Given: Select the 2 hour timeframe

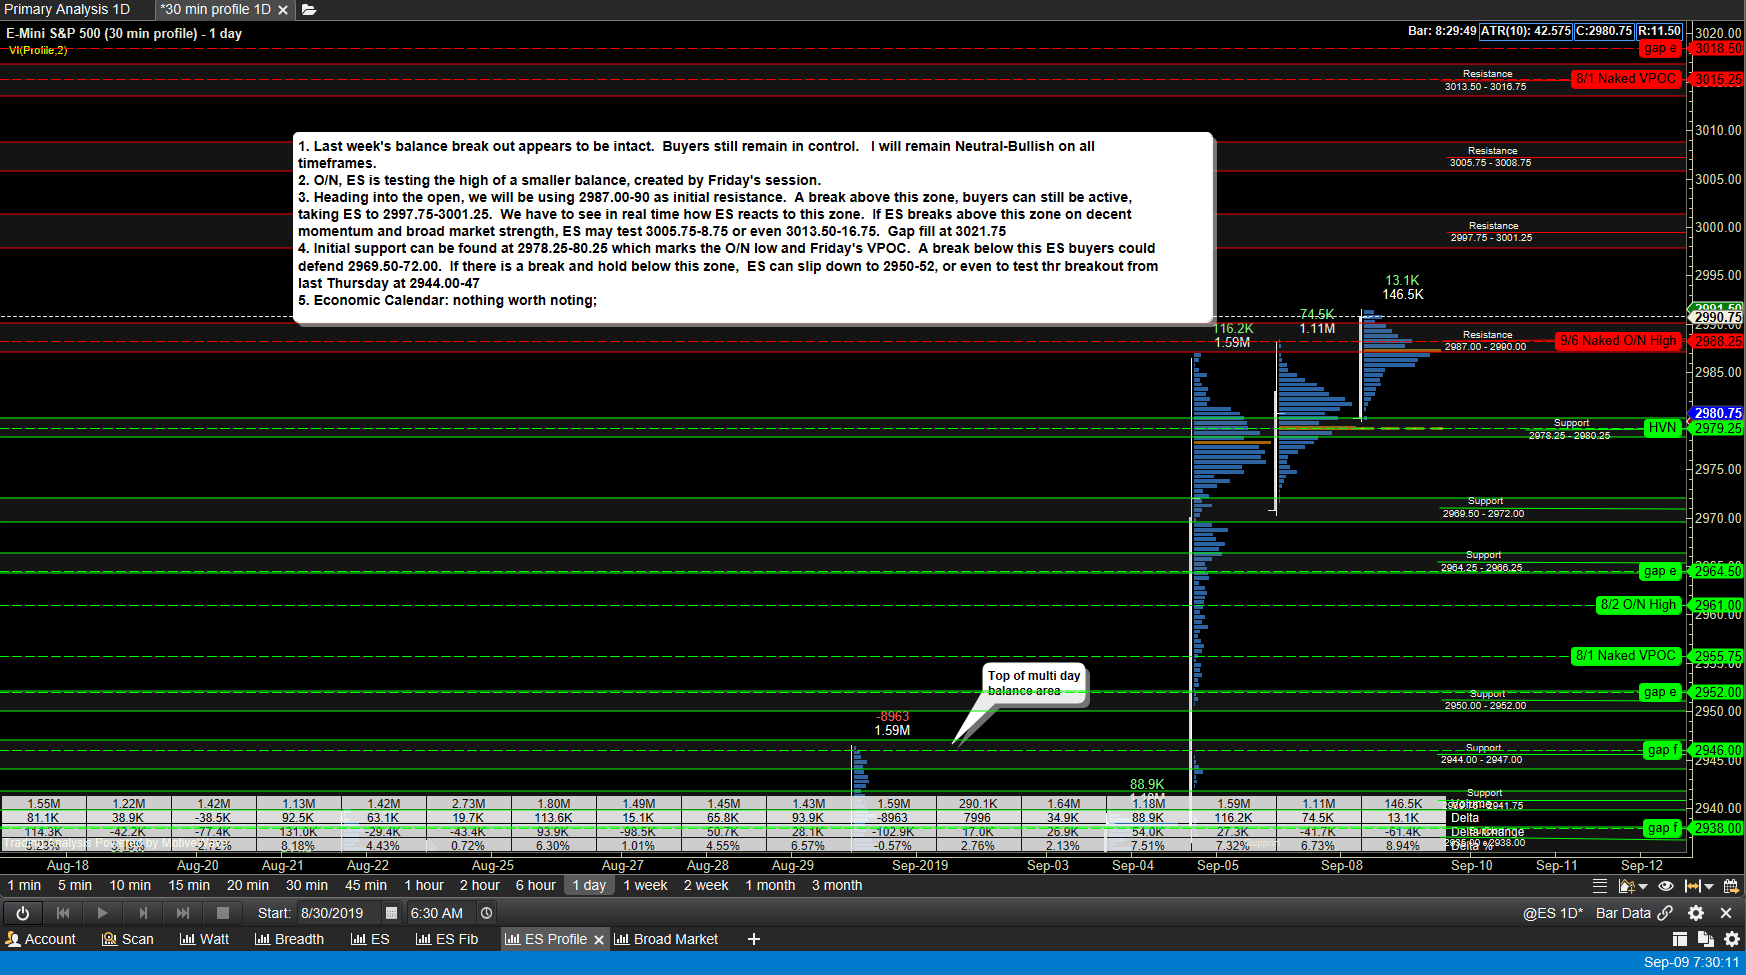Looking at the screenshot, I should coord(480,885).
